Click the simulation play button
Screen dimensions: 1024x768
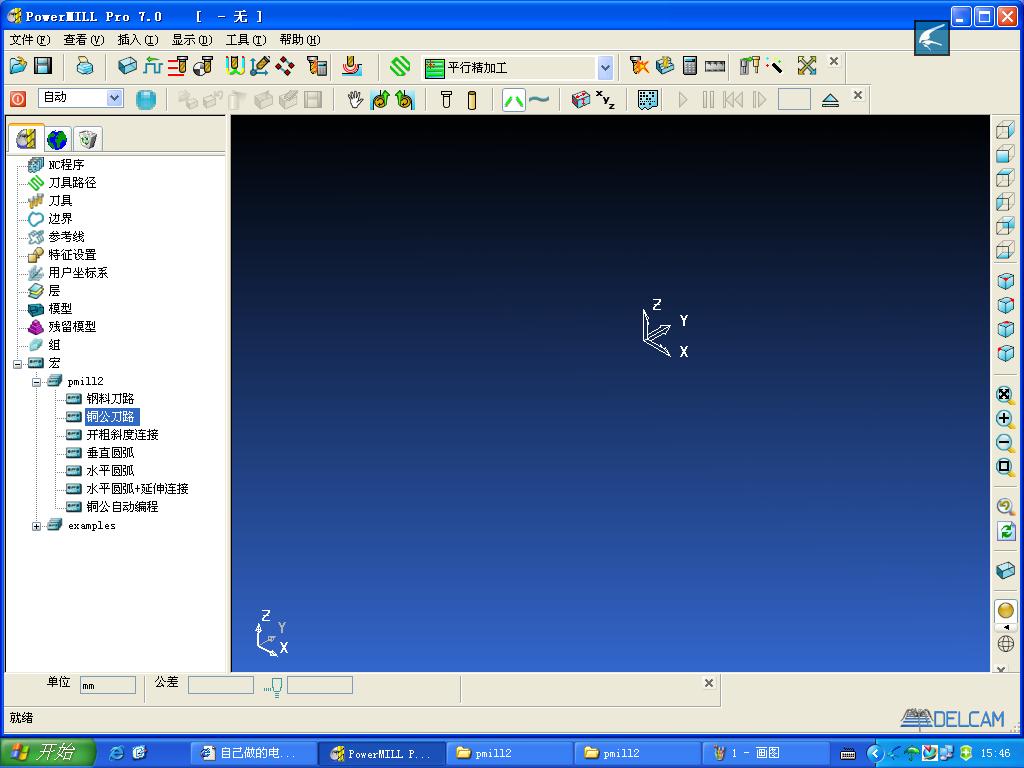(683, 100)
